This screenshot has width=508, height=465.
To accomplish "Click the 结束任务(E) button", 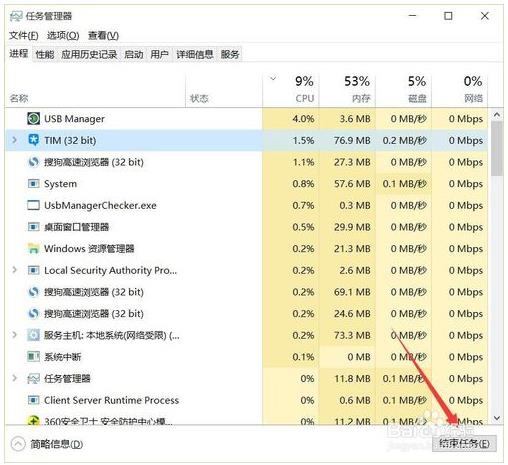I will (464, 444).
